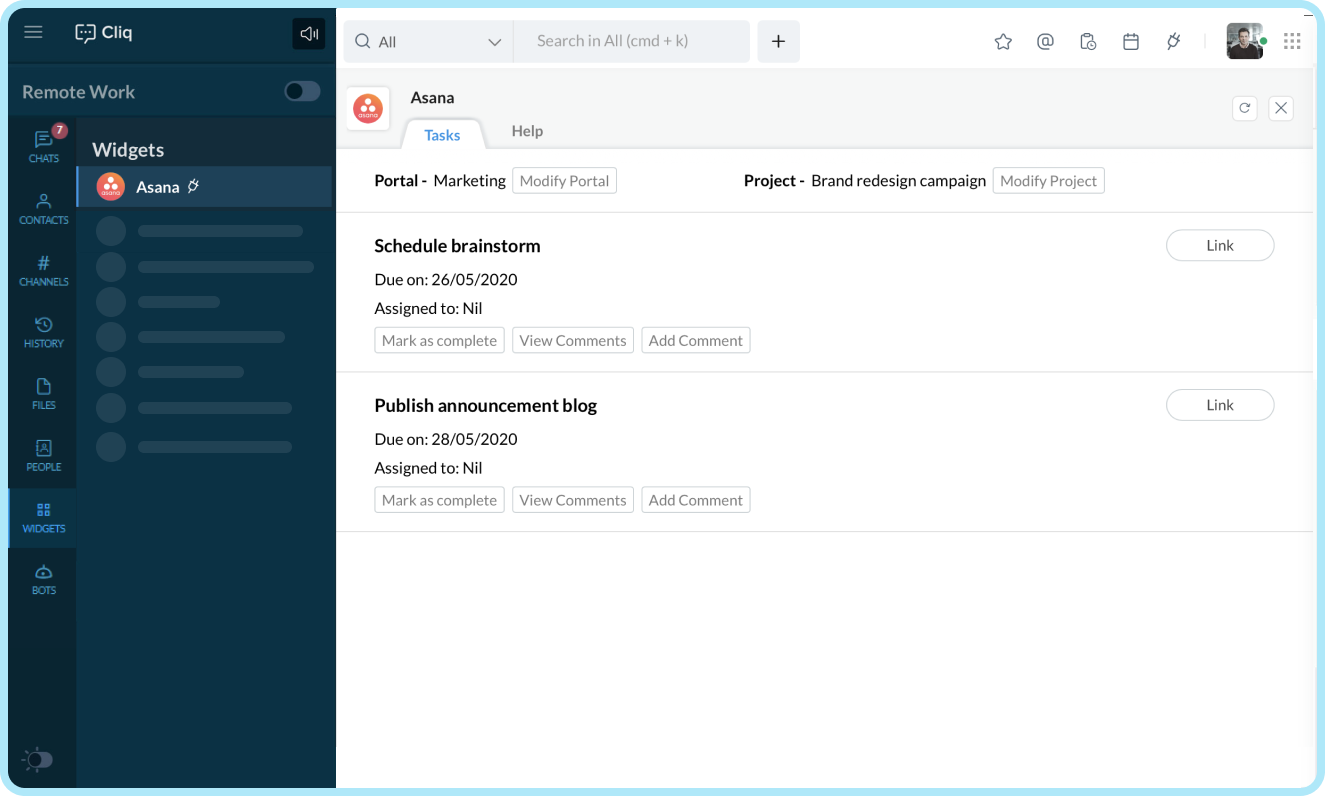This screenshot has width=1325, height=796.
Task: Add Comment to Schedule brainstorm
Action: [696, 340]
